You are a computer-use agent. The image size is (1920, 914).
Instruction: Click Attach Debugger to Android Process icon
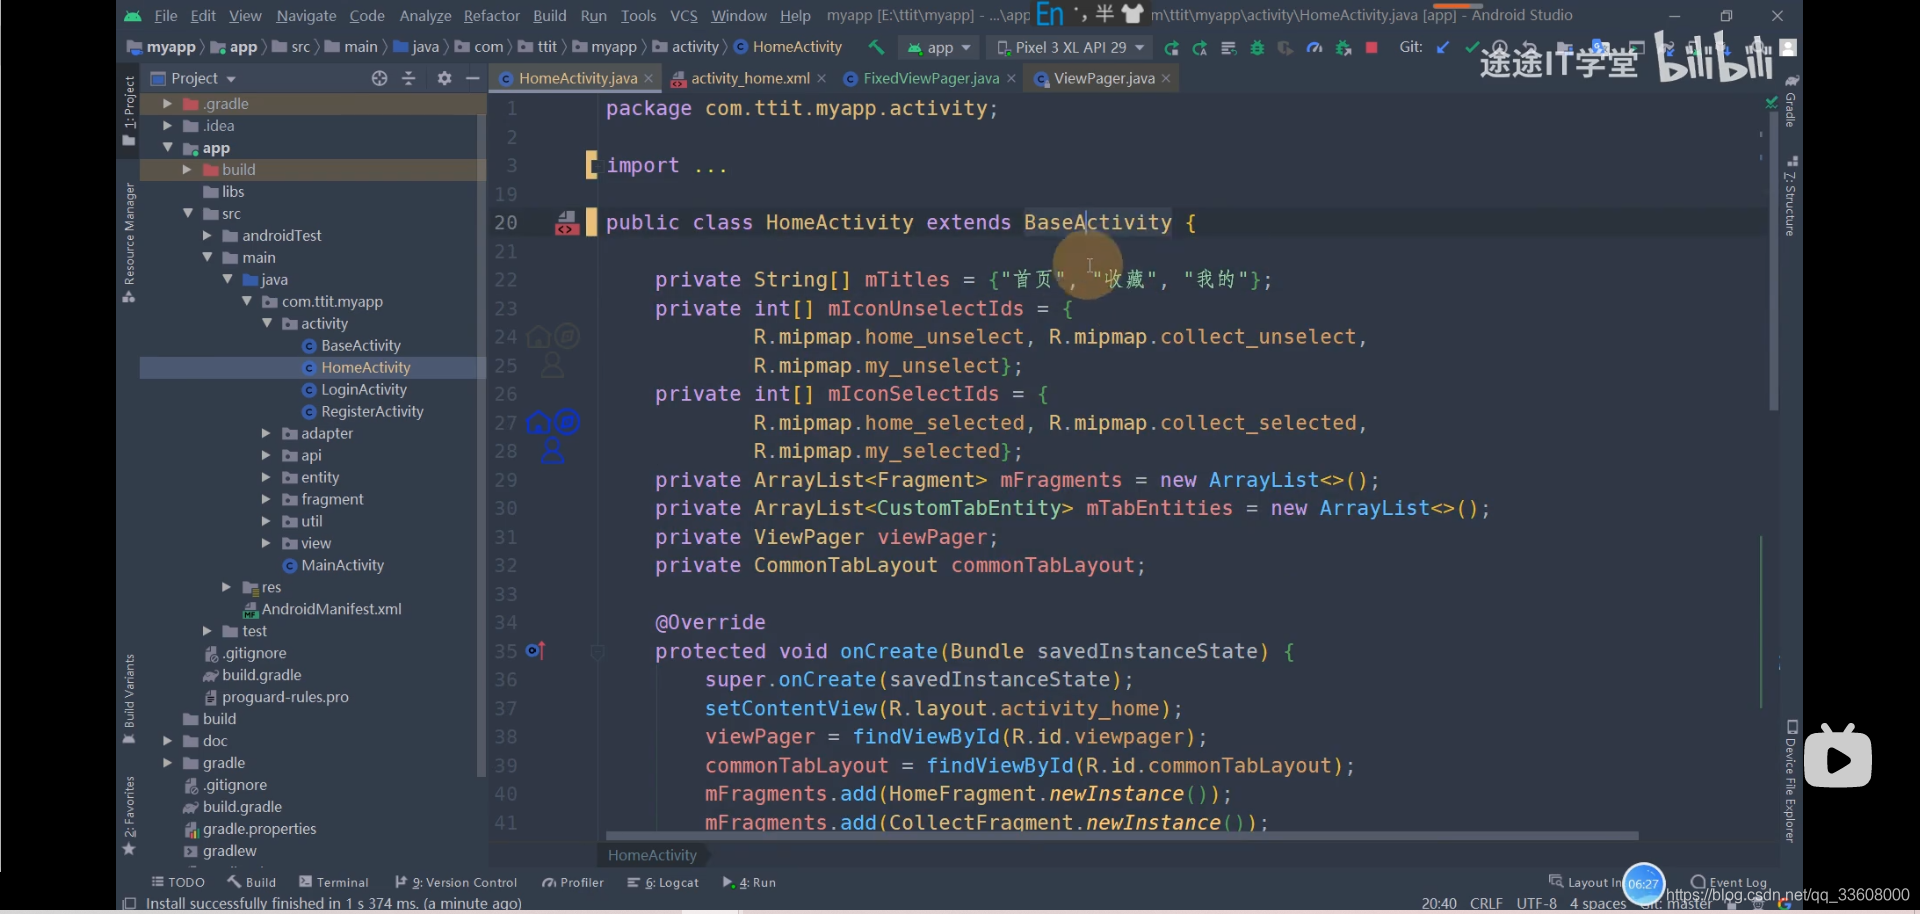click(x=1344, y=48)
